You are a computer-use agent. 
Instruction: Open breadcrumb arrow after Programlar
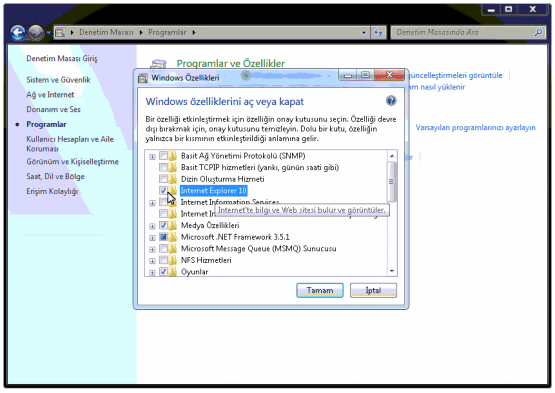coord(194,33)
